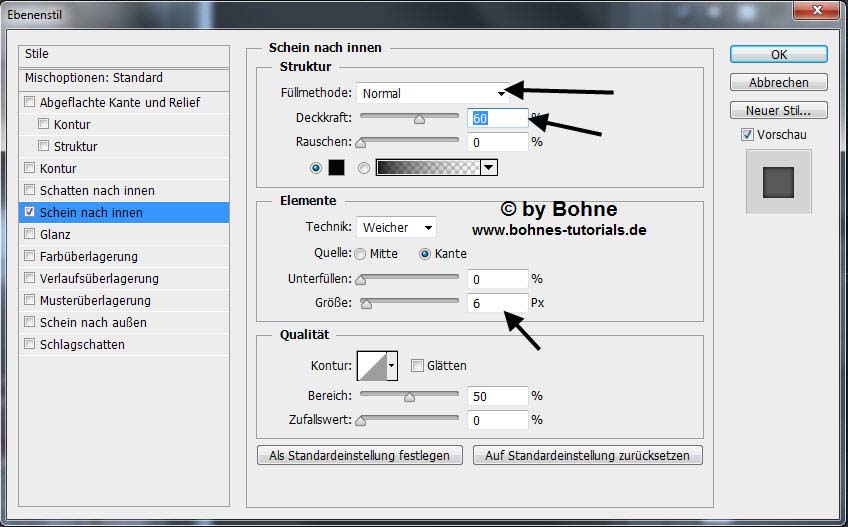Click the style preview thumbnail
This screenshot has width=848, height=527.
pyautogui.click(x=778, y=182)
